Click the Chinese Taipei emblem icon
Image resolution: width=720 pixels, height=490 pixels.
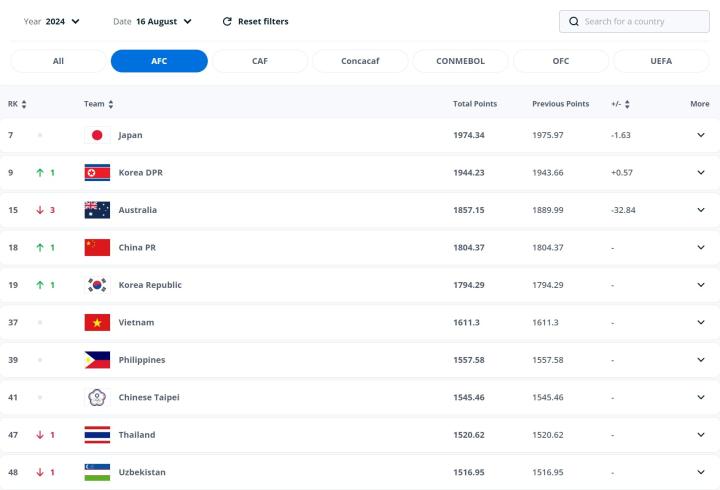click(x=97, y=397)
